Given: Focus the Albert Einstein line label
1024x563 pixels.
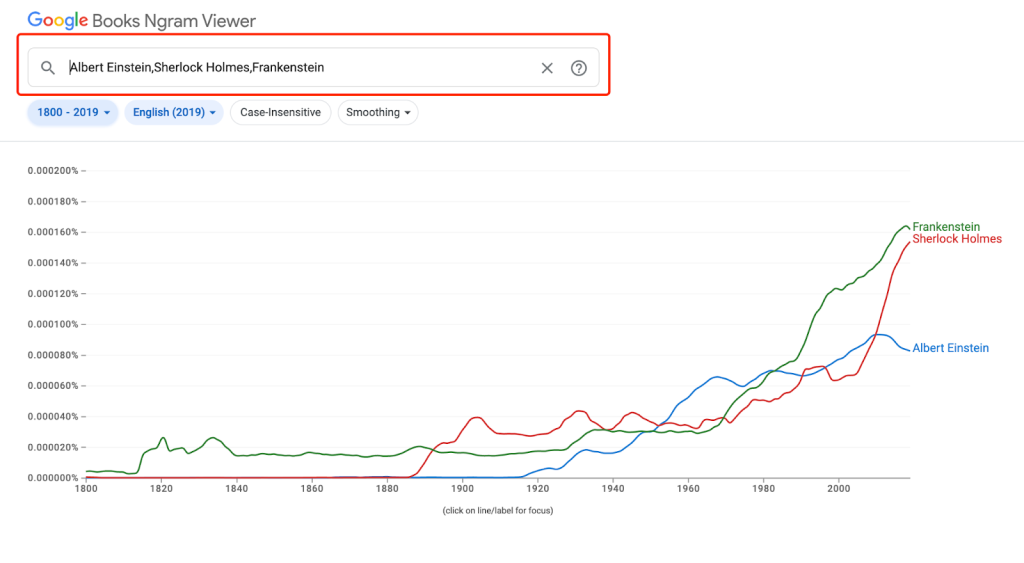Looking at the screenshot, I should point(950,348).
